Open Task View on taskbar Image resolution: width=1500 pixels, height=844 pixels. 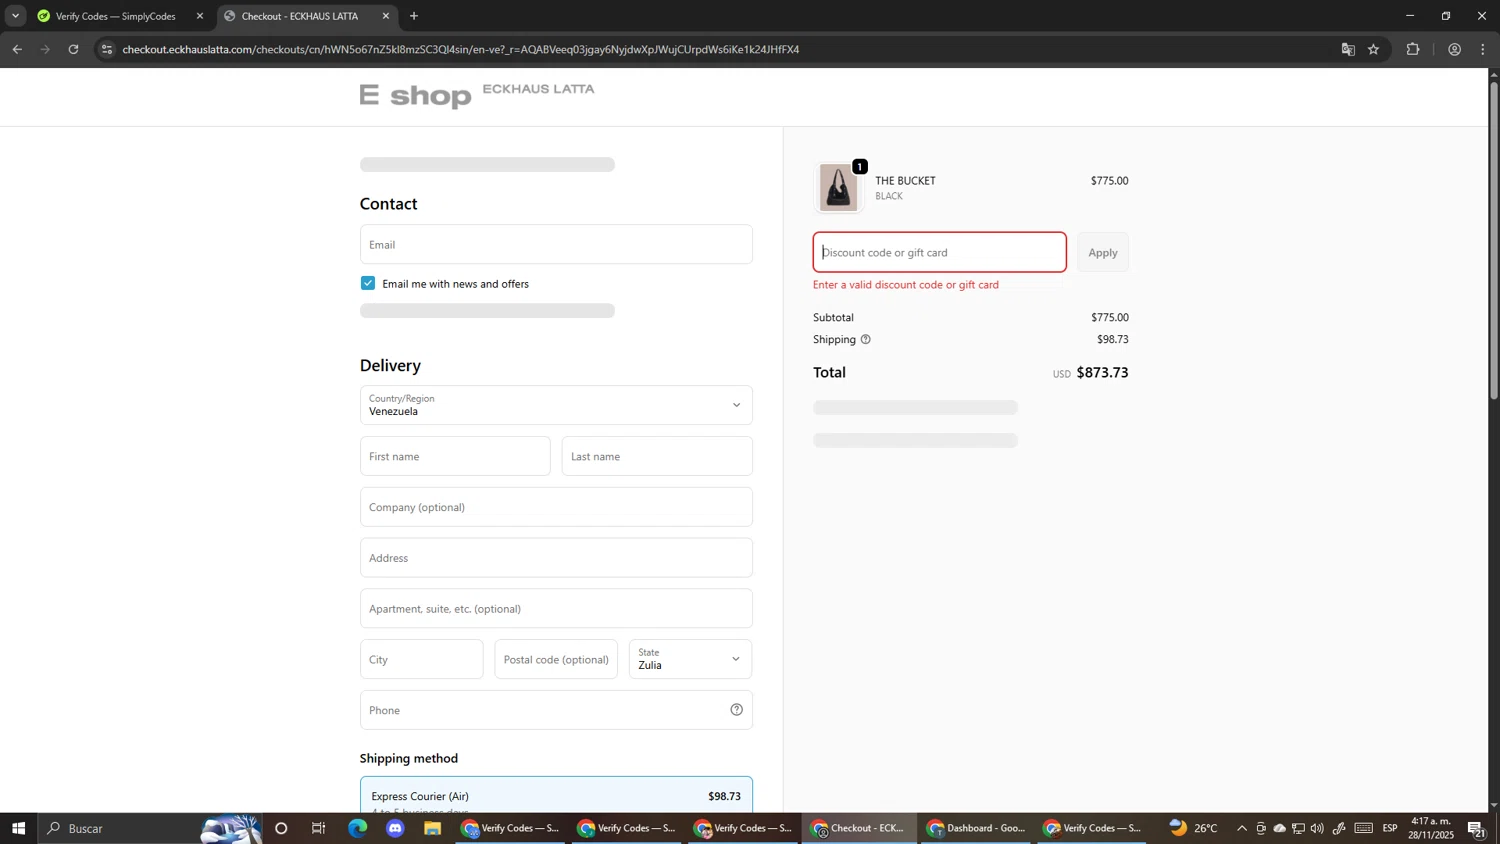[319, 828]
